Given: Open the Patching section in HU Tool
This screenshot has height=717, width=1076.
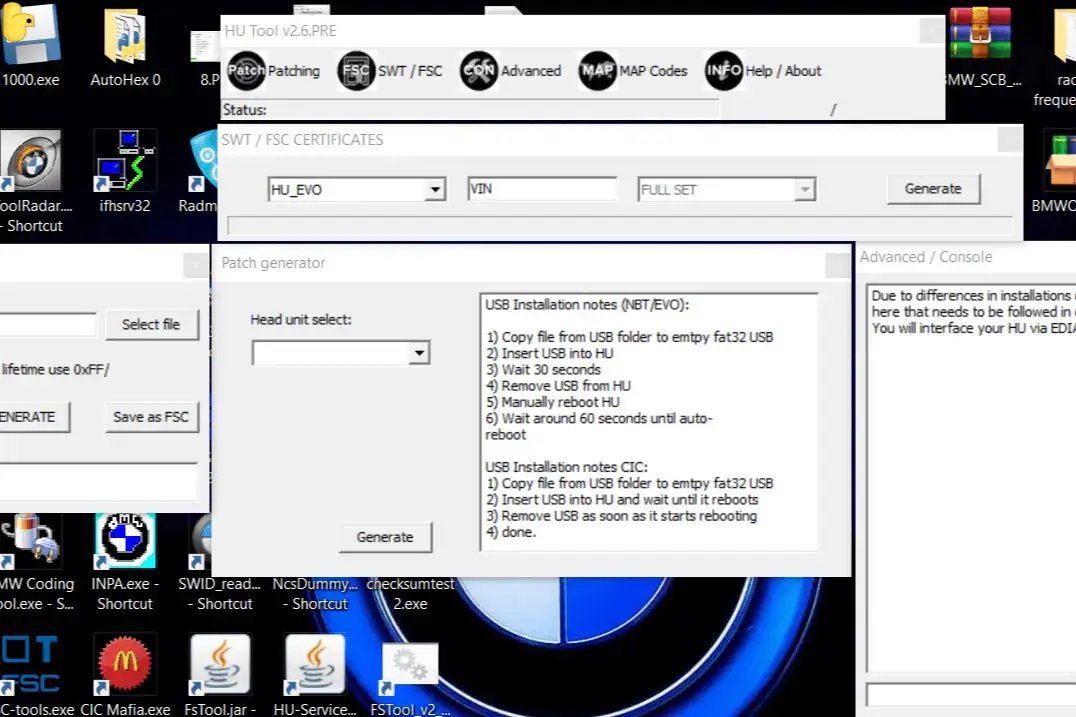Looking at the screenshot, I should pyautogui.click(x=274, y=71).
